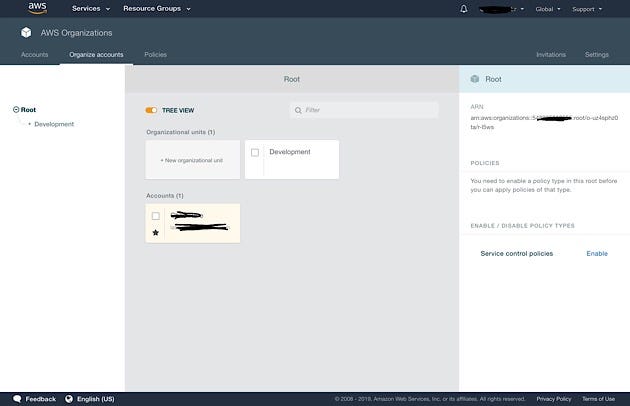Viewport: 630px width, 406px height.
Task: Switch to the Accounts tab
Action: pos(35,54)
